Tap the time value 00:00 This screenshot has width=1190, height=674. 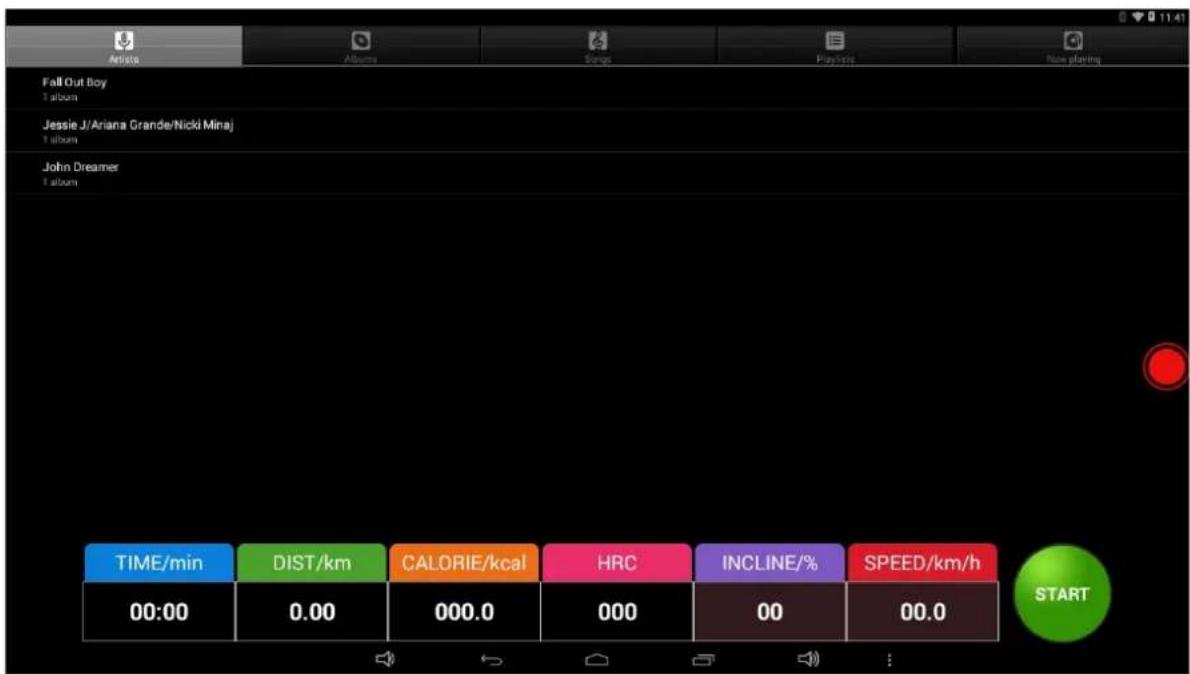(x=159, y=612)
